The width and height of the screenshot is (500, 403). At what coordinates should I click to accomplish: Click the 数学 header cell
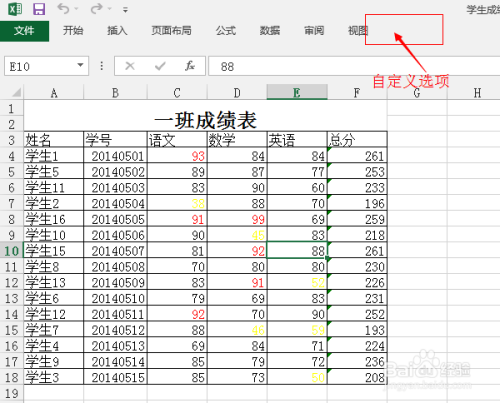pos(237,140)
